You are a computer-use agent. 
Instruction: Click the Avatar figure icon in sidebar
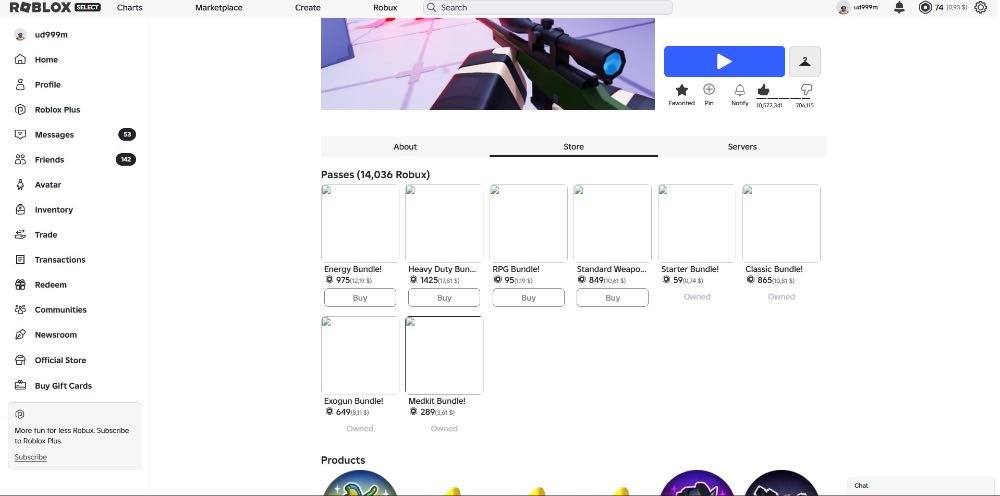pos(20,184)
